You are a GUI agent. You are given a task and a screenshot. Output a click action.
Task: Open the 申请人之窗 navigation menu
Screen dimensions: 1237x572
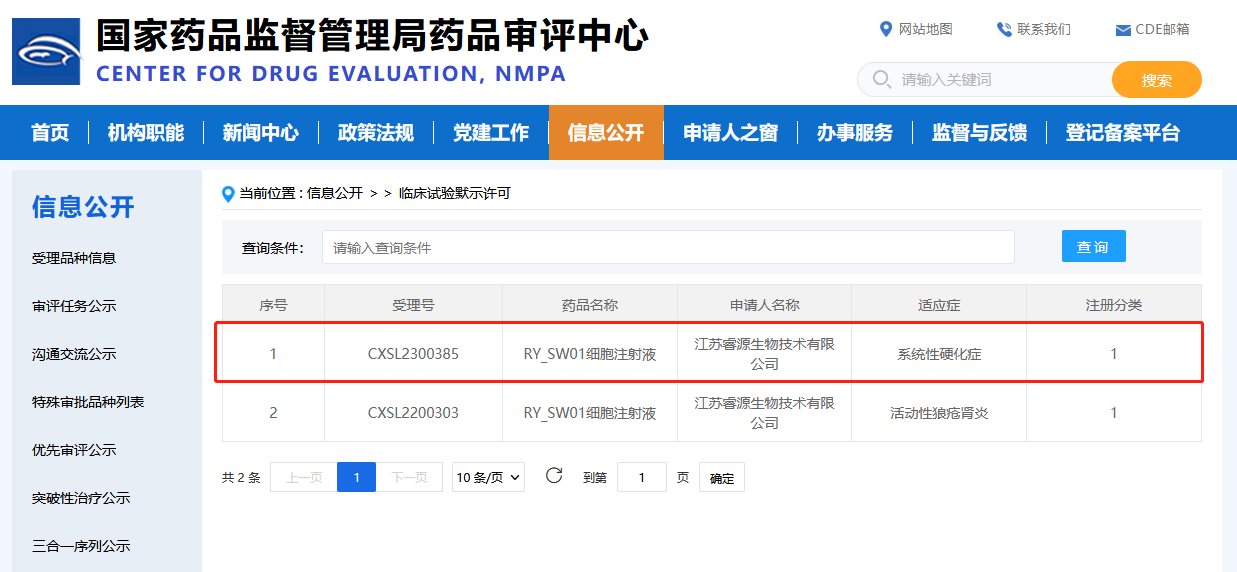click(x=730, y=133)
